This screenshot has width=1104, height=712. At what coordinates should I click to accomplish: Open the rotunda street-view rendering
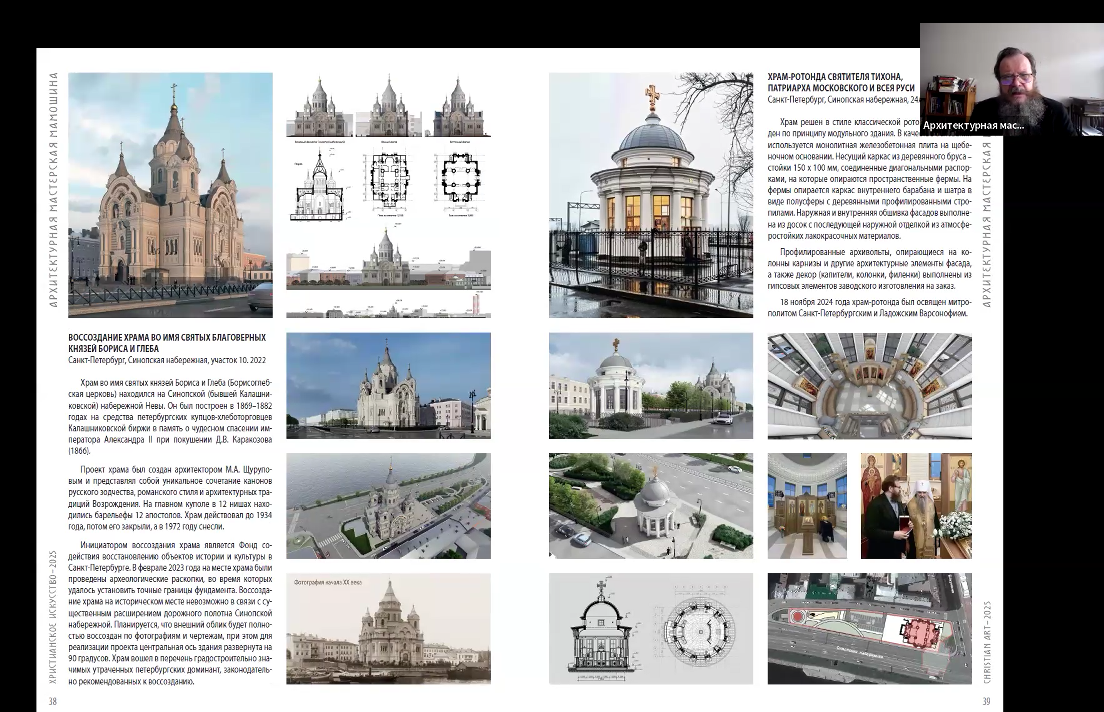click(x=651, y=386)
